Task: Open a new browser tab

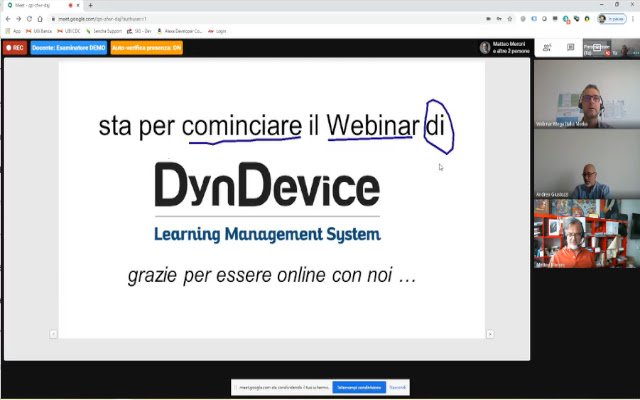Action: [90, 5]
